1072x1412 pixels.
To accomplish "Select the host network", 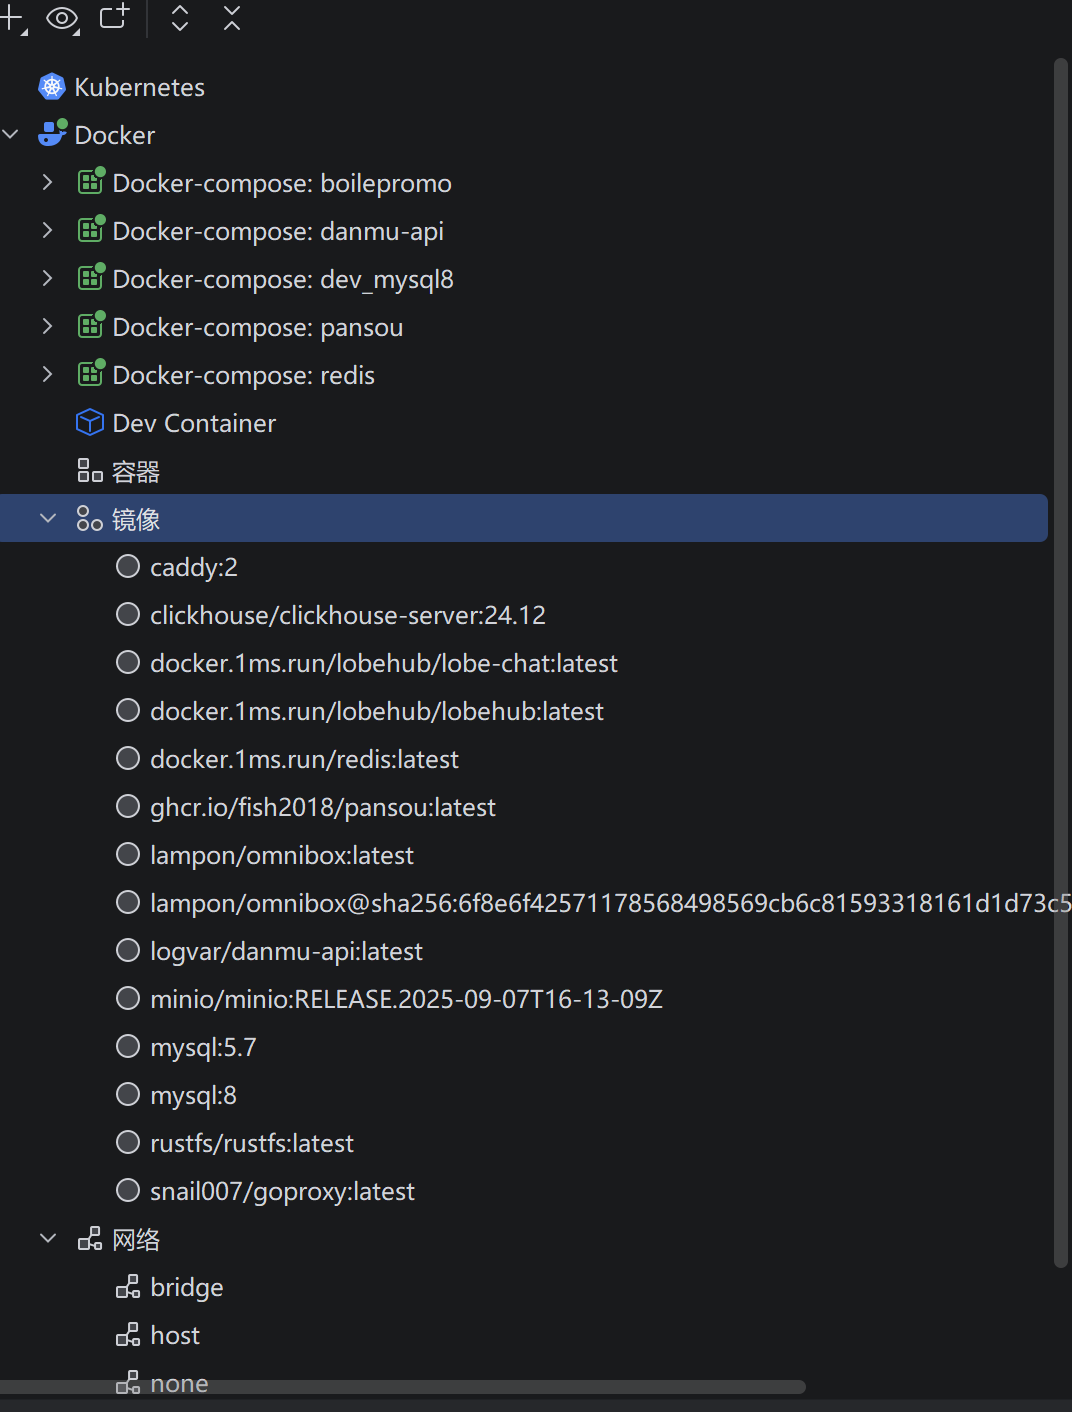I will 175,1335.
